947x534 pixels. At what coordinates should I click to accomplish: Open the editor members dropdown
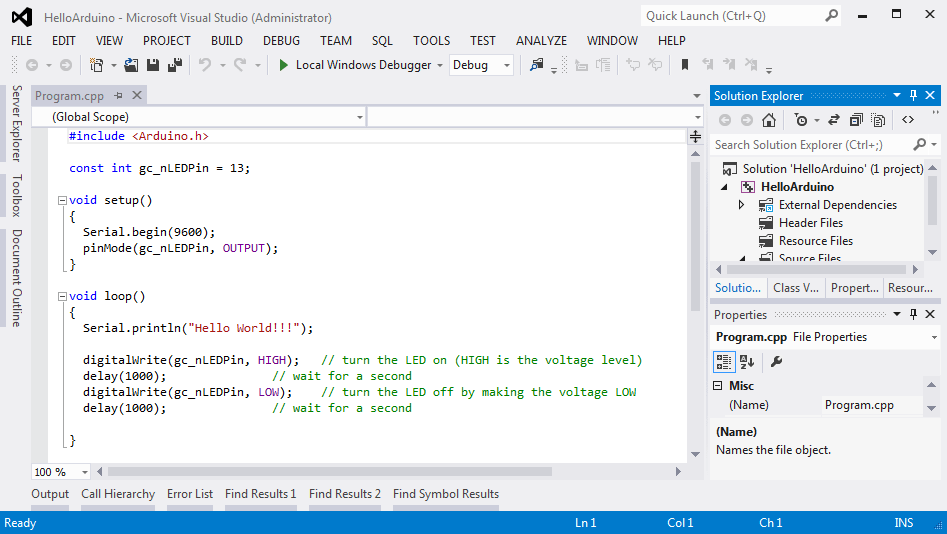tap(698, 117)
